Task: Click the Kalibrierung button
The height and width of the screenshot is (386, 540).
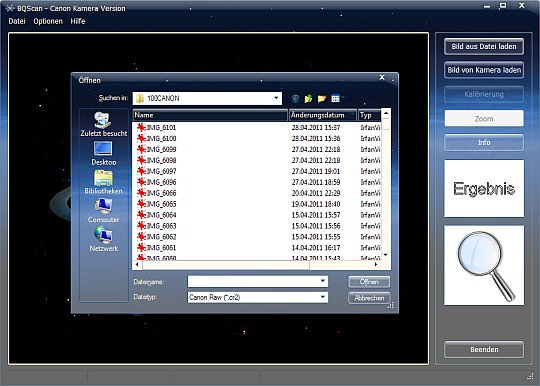Action: tap(484, 94)
